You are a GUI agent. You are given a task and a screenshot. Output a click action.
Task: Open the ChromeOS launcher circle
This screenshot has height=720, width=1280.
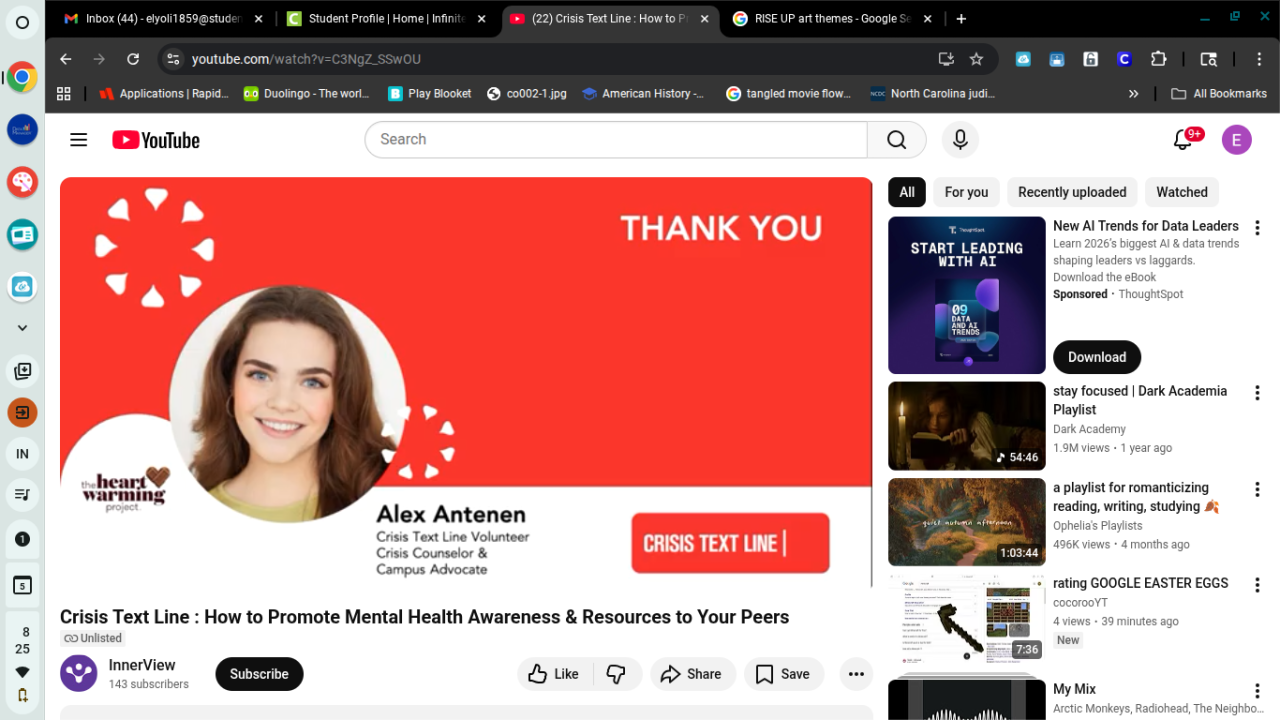[x=22, y=22]
